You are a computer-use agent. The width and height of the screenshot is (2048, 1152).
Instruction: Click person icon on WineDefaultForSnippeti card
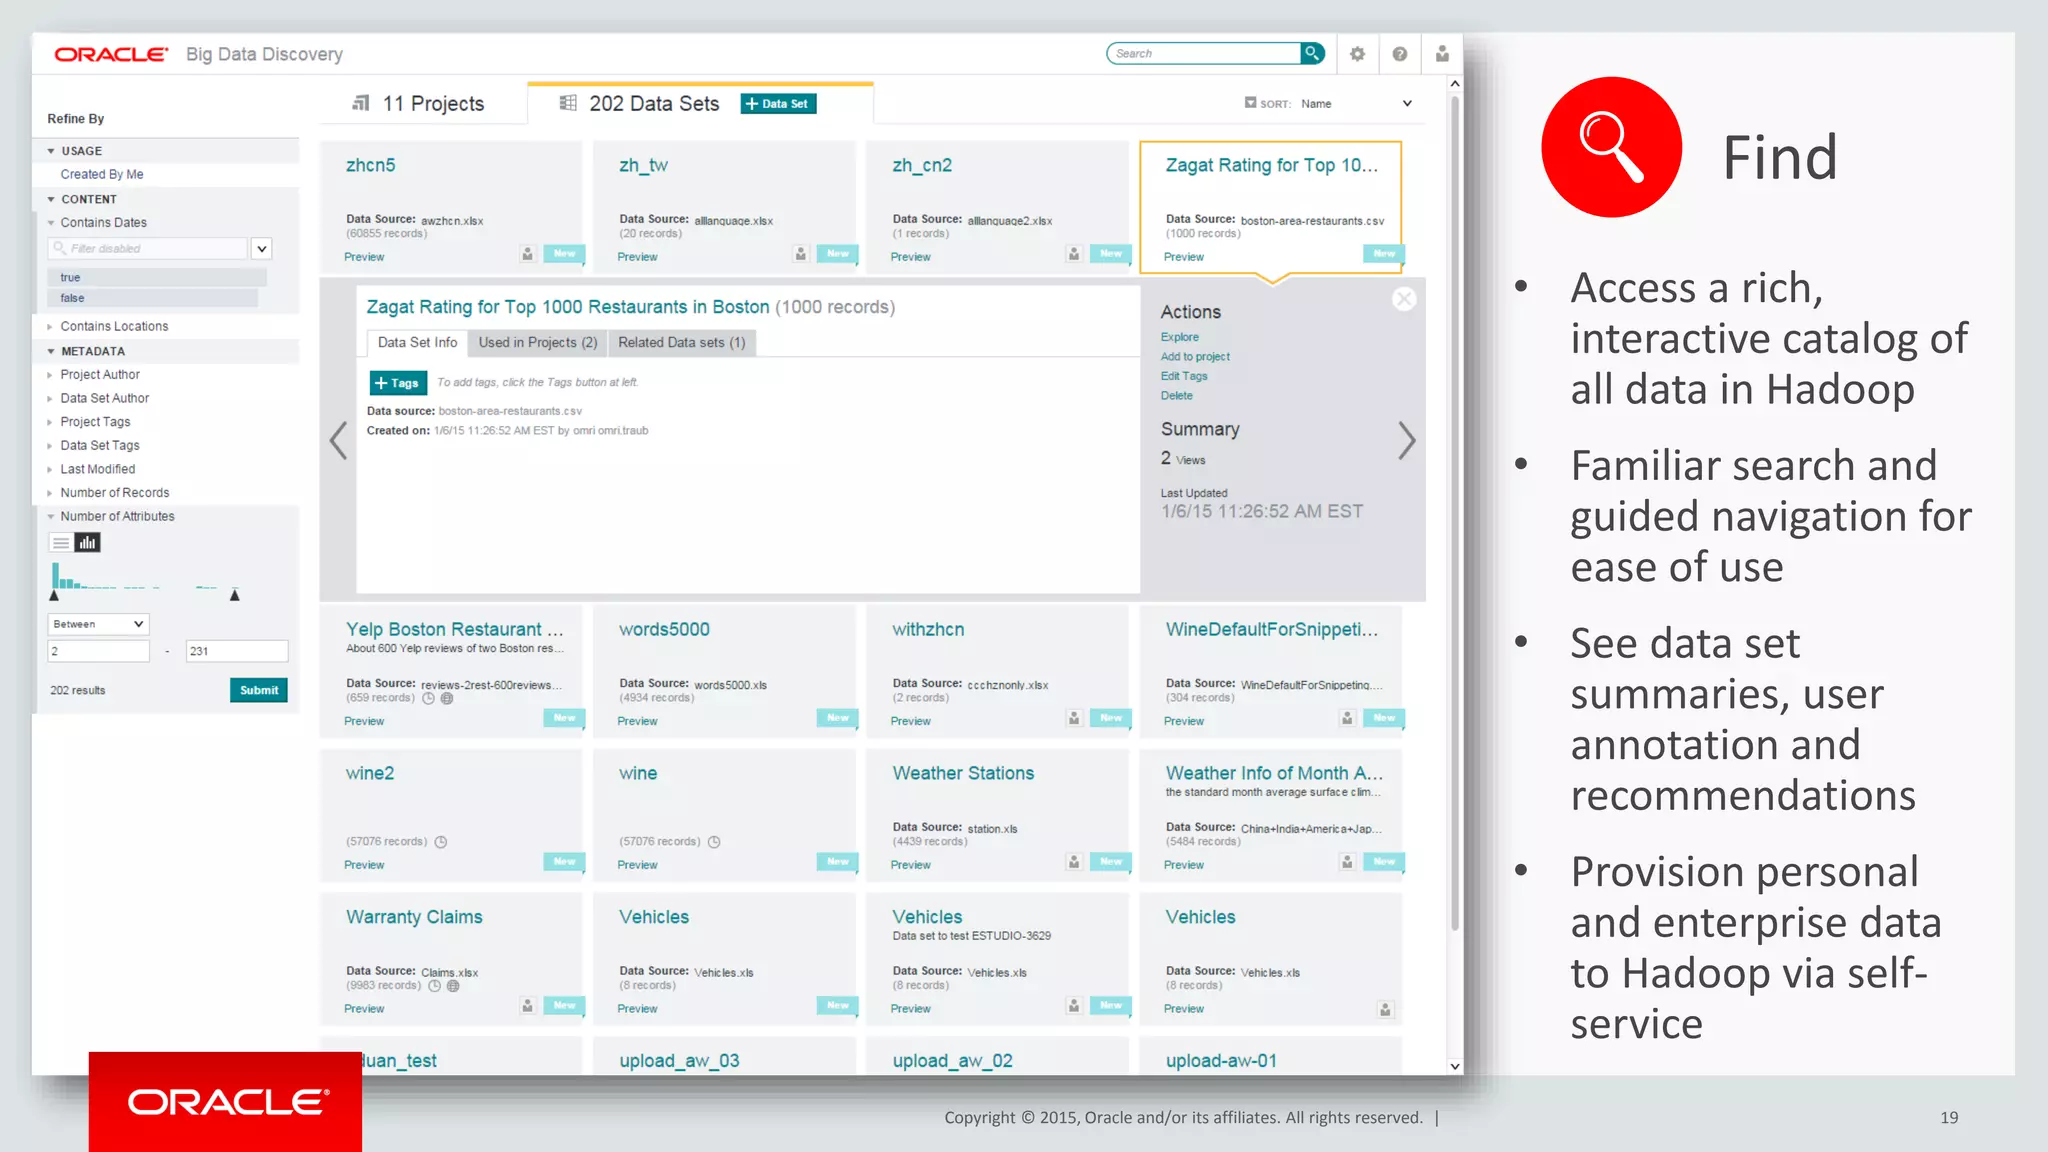1347,718
